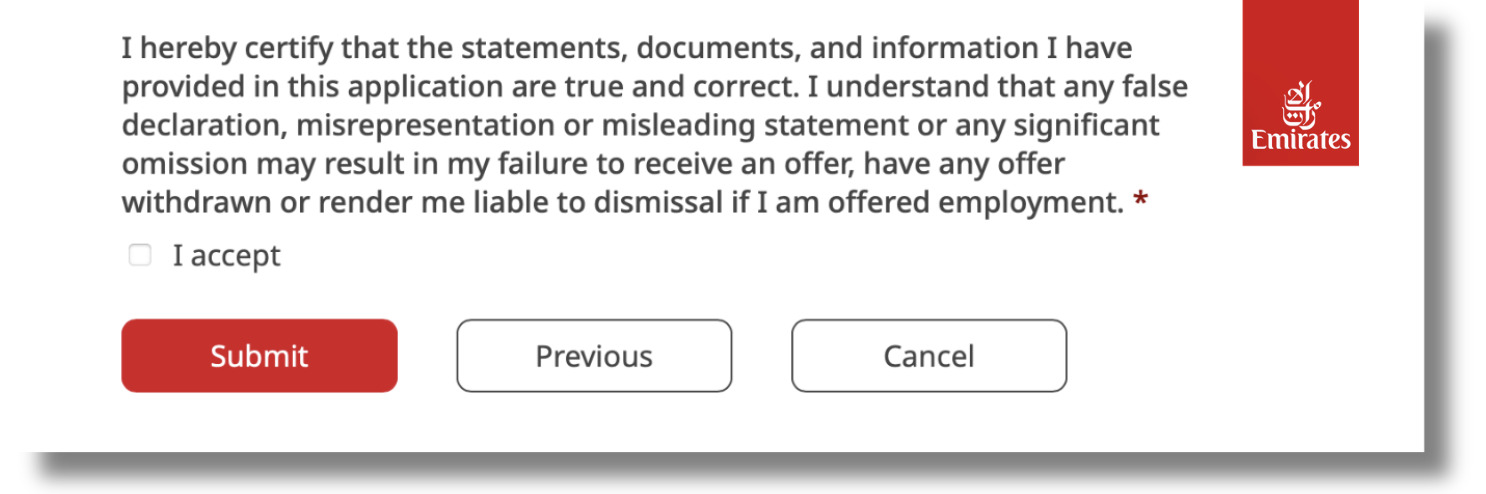Tick the 'I accept' checkbox

(x=139, y=256)
